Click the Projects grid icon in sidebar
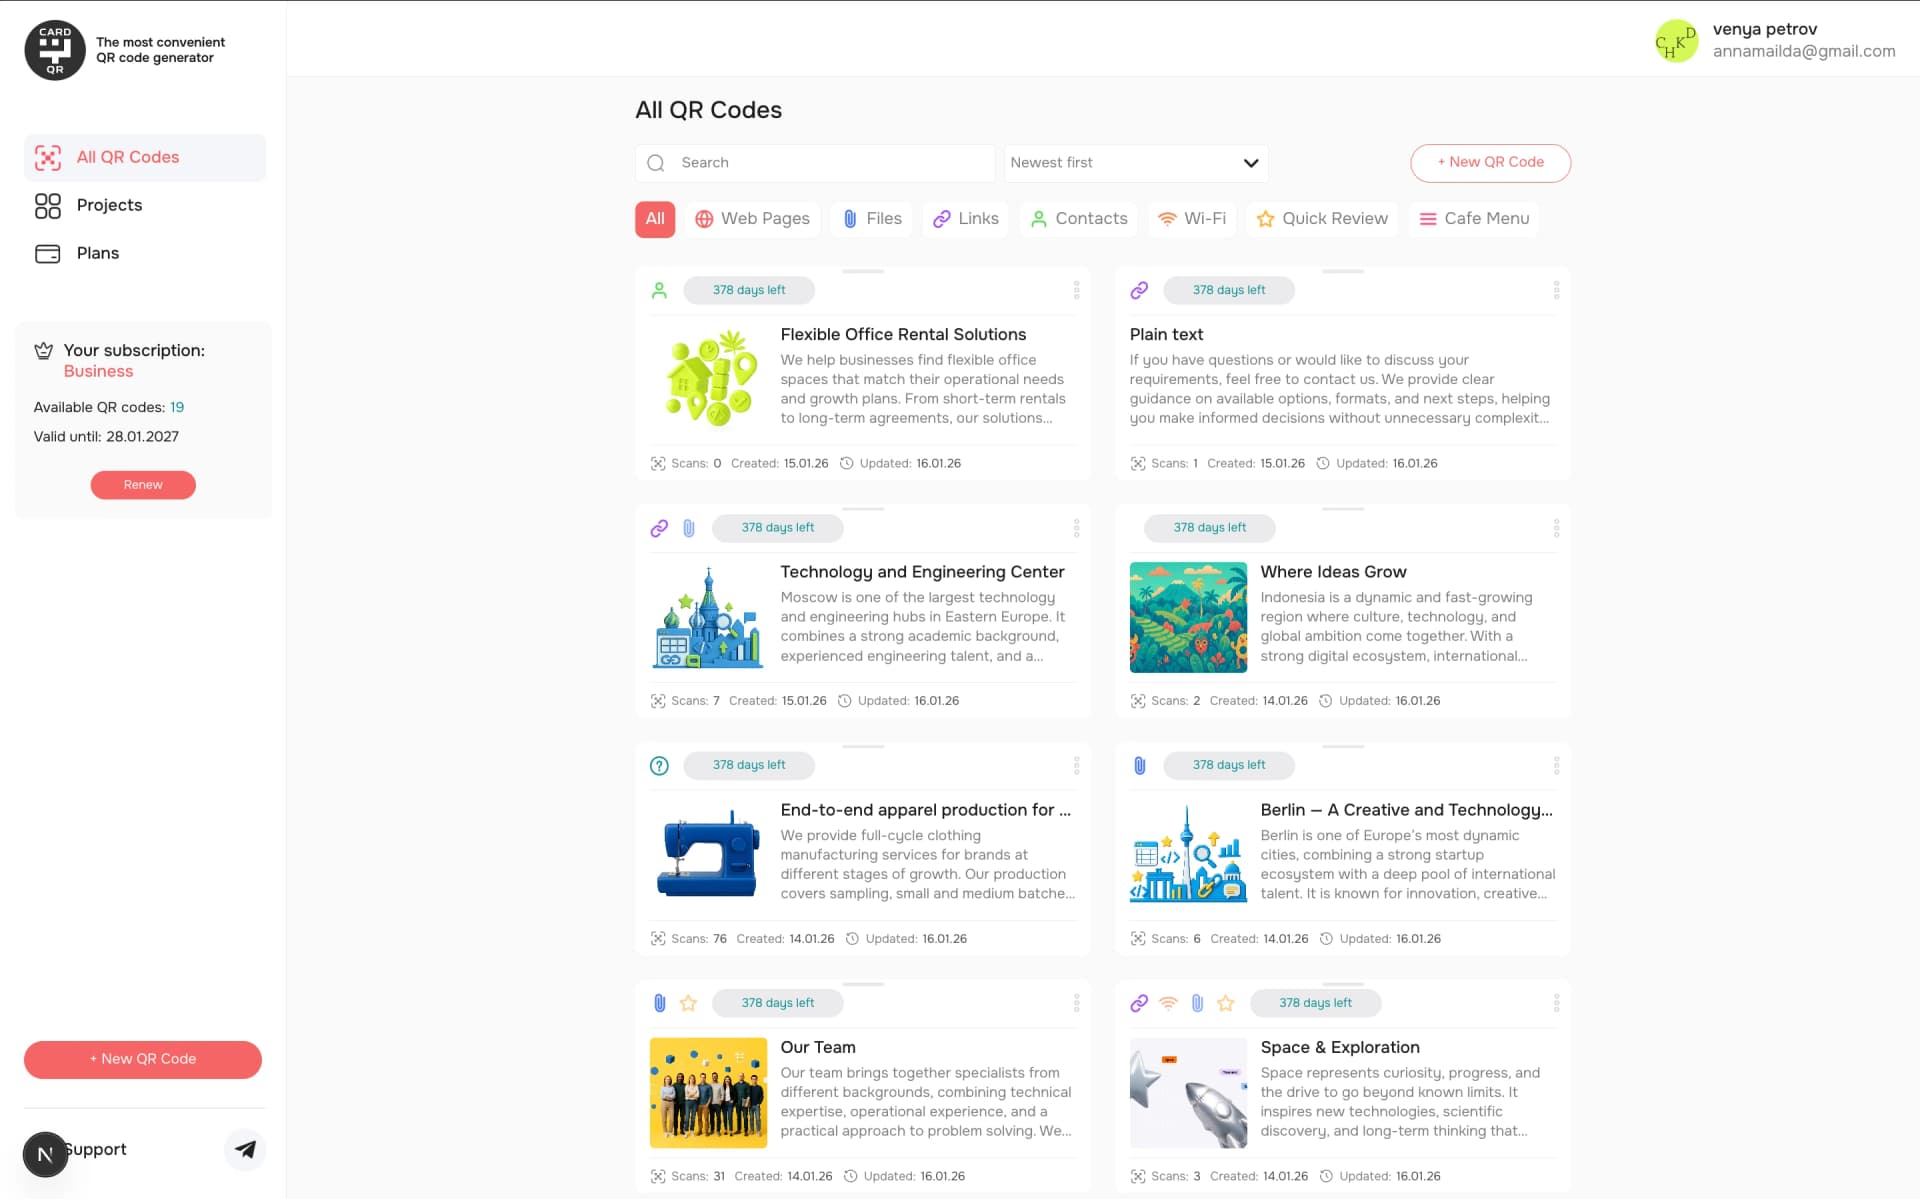The width and height of the screenshot is (1920, 1199). pos(47,205)
